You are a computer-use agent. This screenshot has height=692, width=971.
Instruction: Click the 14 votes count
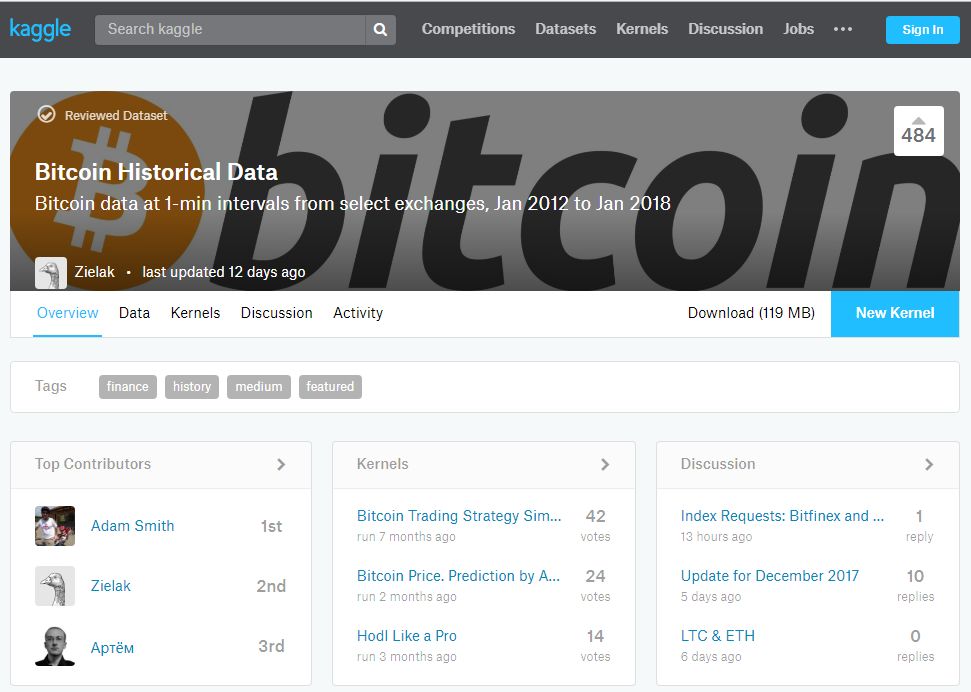click(x=595, y=646)
